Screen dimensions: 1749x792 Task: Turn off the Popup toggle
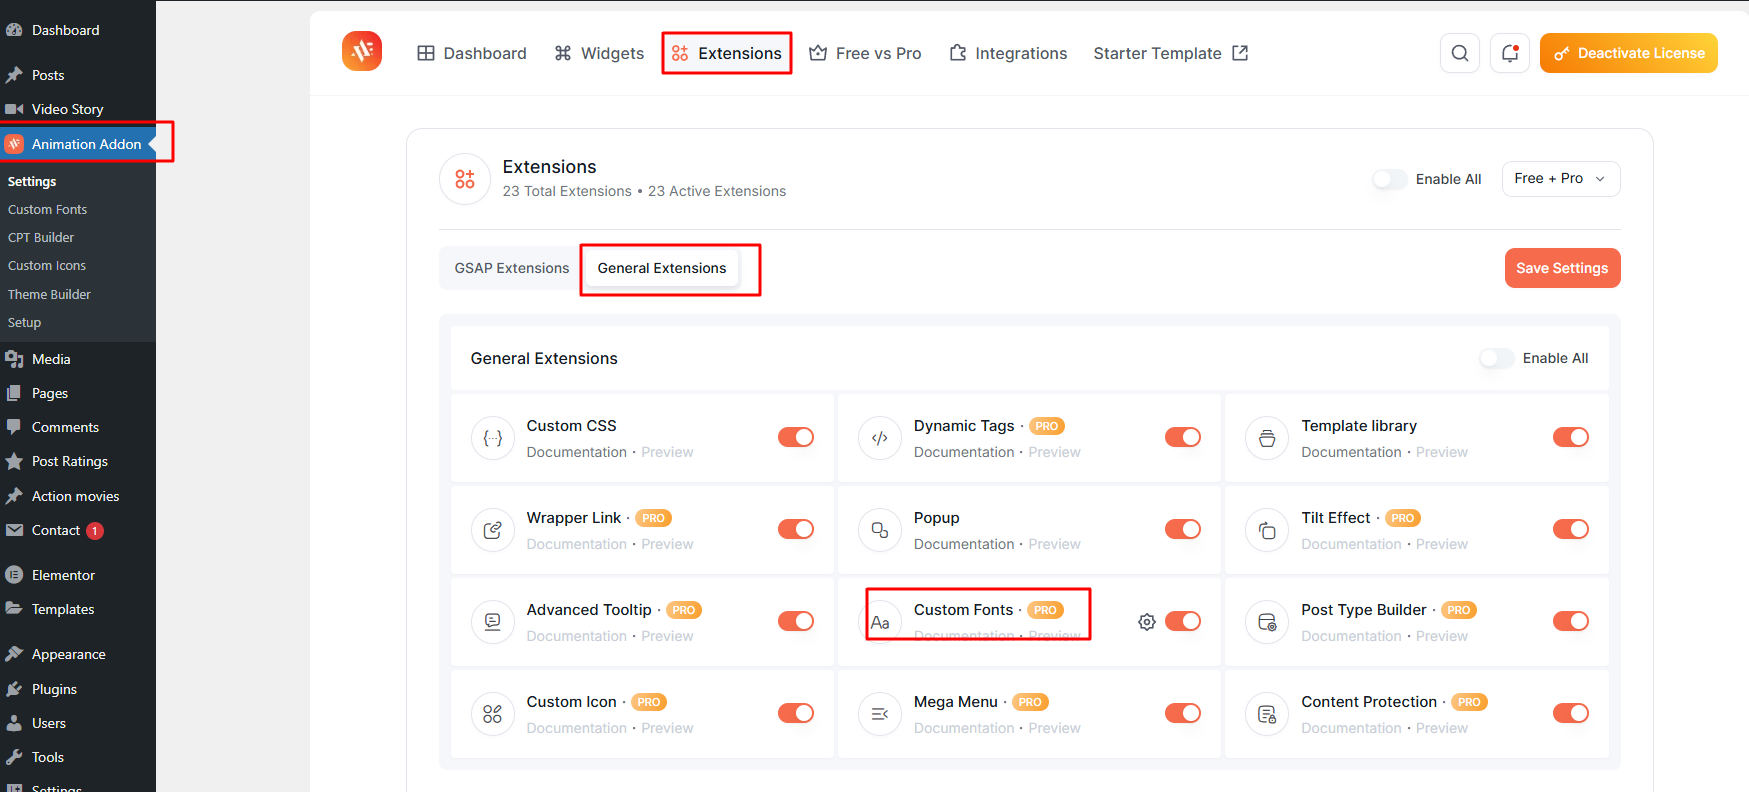tap(1183, 529)
